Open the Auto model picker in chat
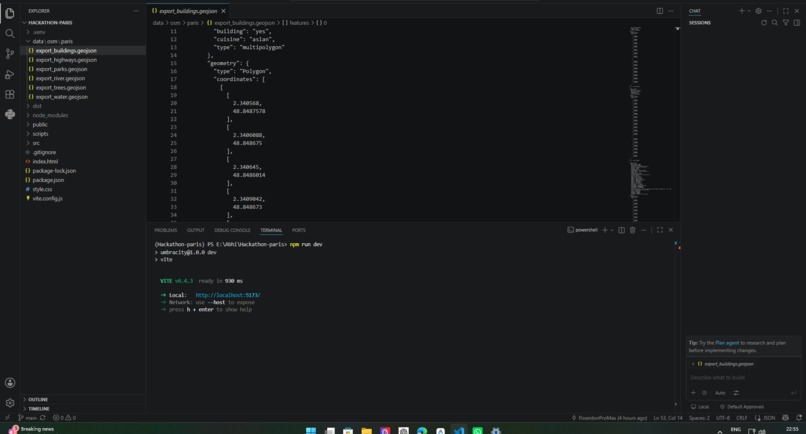This screenshot has width=806, height=434. [720, 393]
